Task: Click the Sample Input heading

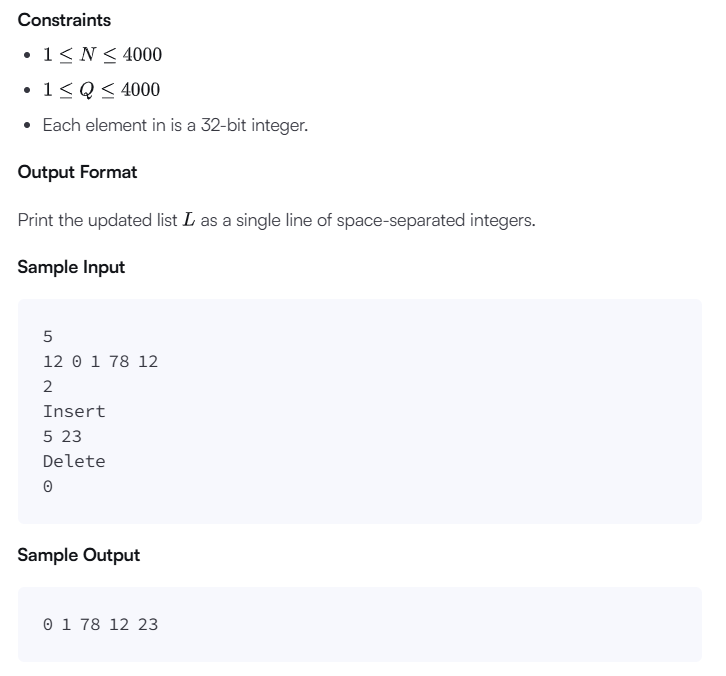Action: [71, 267]
